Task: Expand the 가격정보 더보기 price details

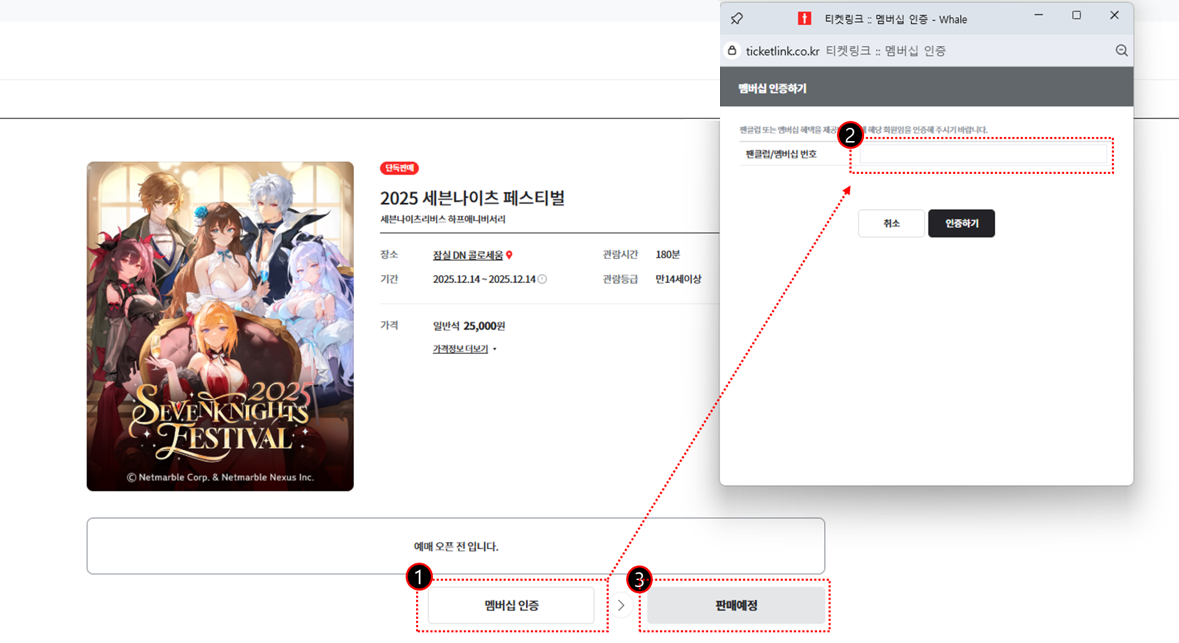Action: click(x=464, y=349)
